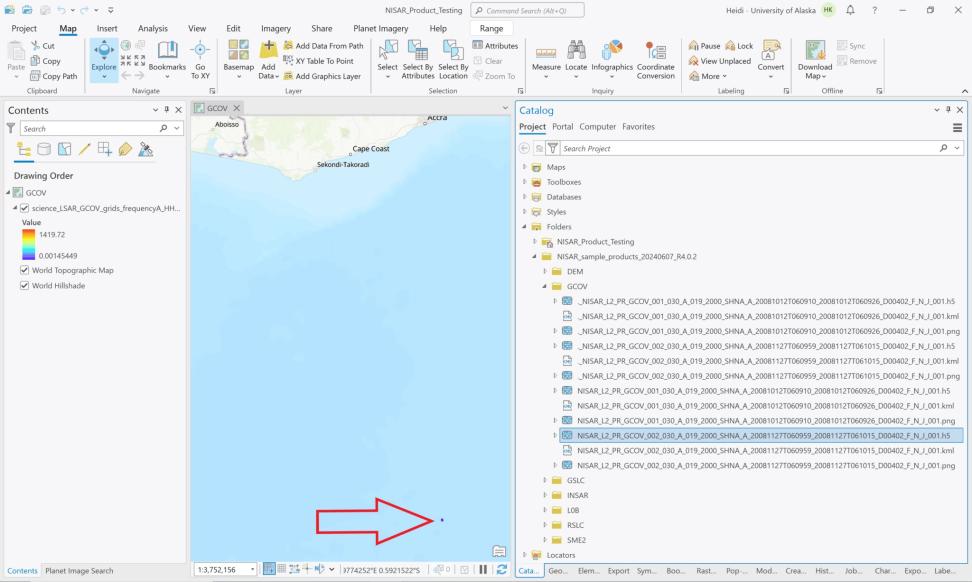Viewport: 972px width, 582px height.
Task: Click the Add Data button
Action: click(x=268, y=60)
